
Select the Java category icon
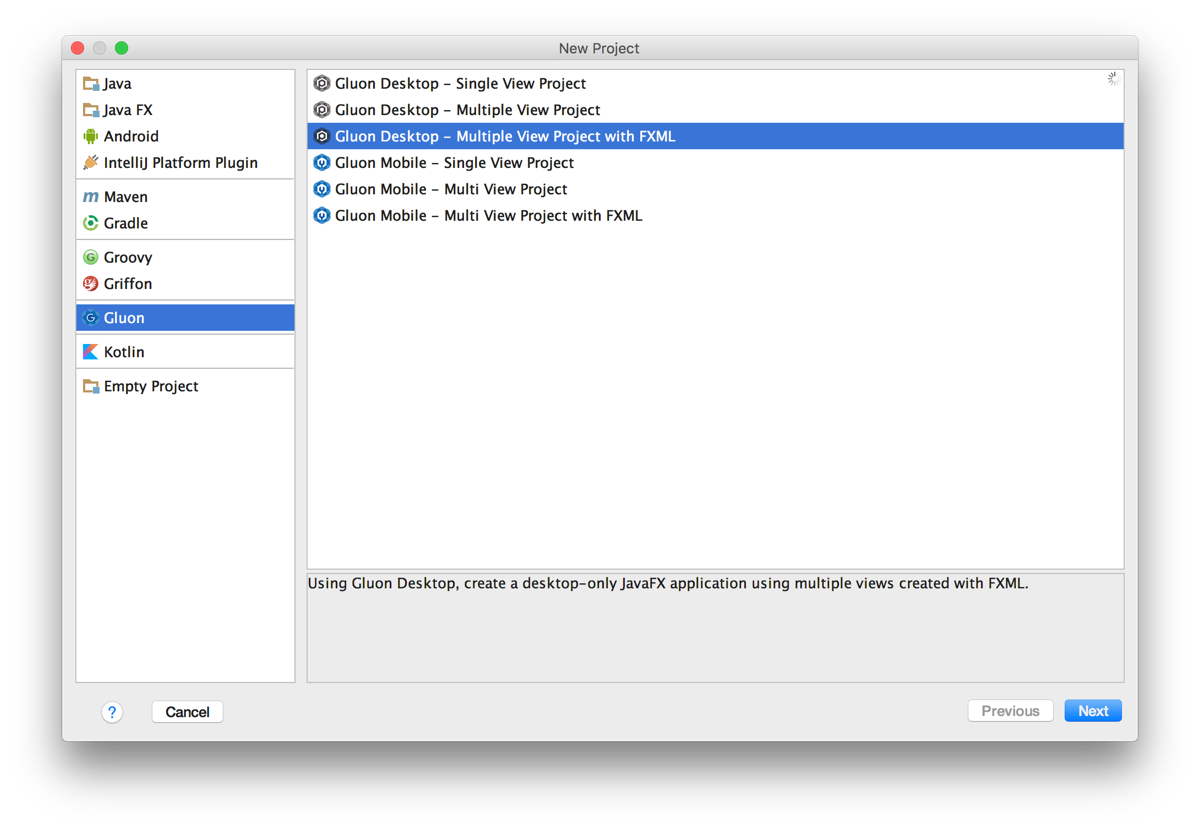tap(91, 83)
